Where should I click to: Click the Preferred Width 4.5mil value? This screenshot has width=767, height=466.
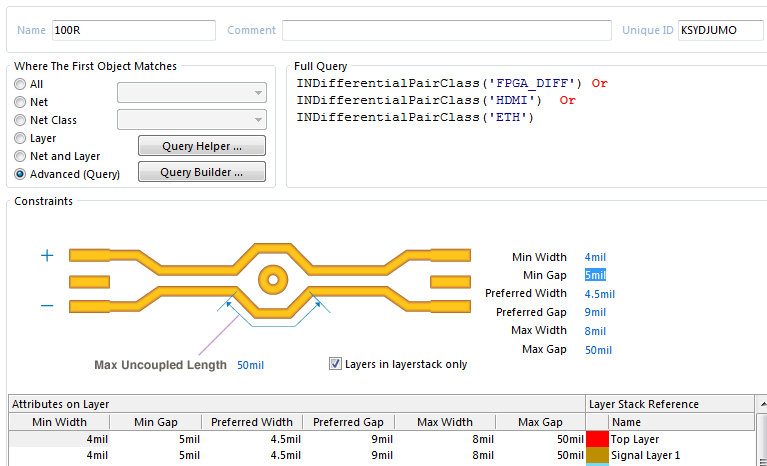click(599, 294)
